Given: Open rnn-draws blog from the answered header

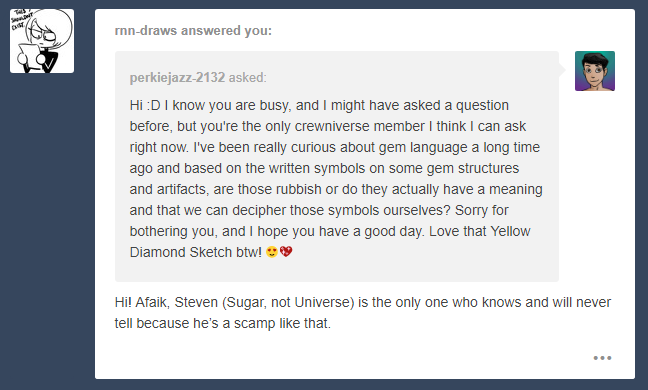Looking at the screenshot, I should coord(146,31).
